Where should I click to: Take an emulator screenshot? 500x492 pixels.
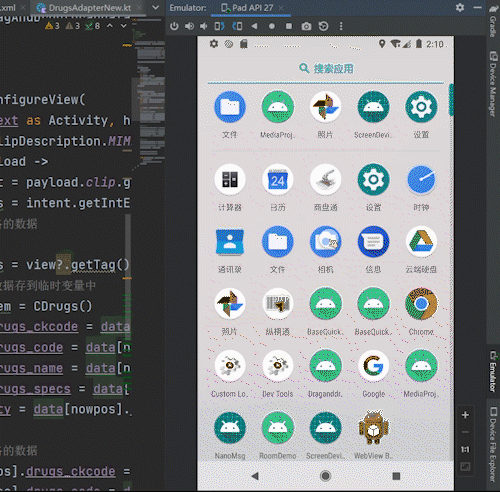coord(306,26)
